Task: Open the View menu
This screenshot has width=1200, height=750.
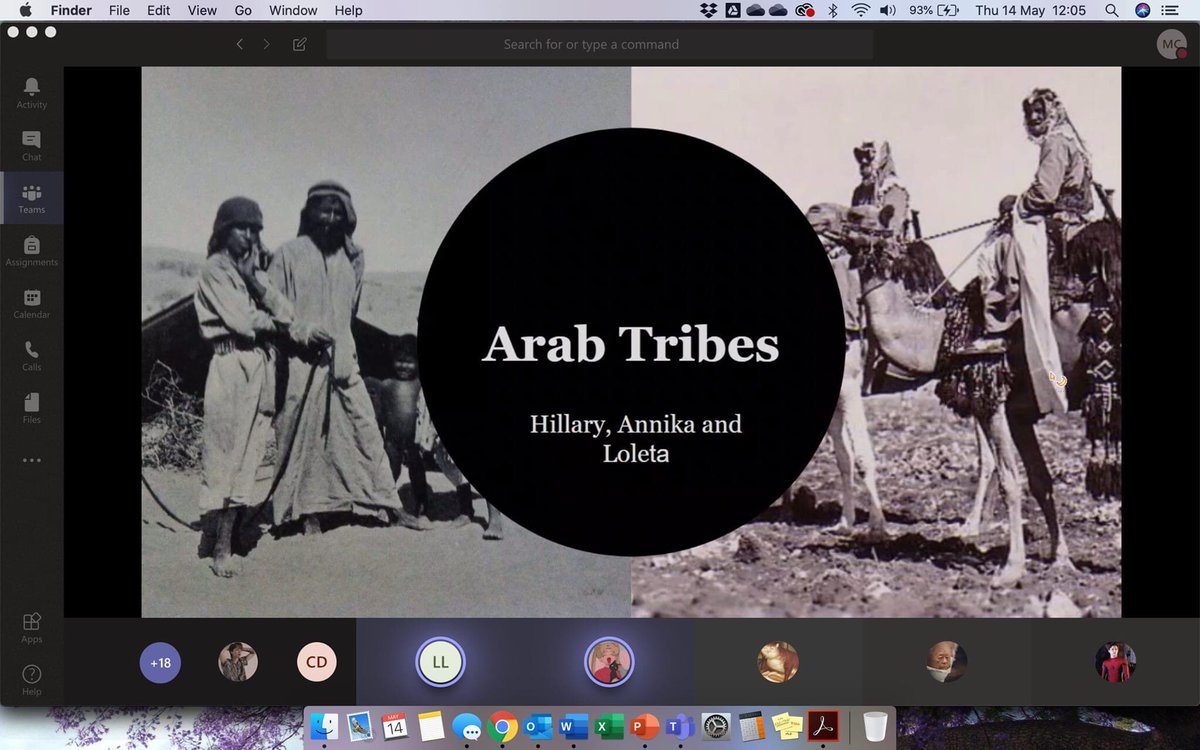Action: pos(202,10)
